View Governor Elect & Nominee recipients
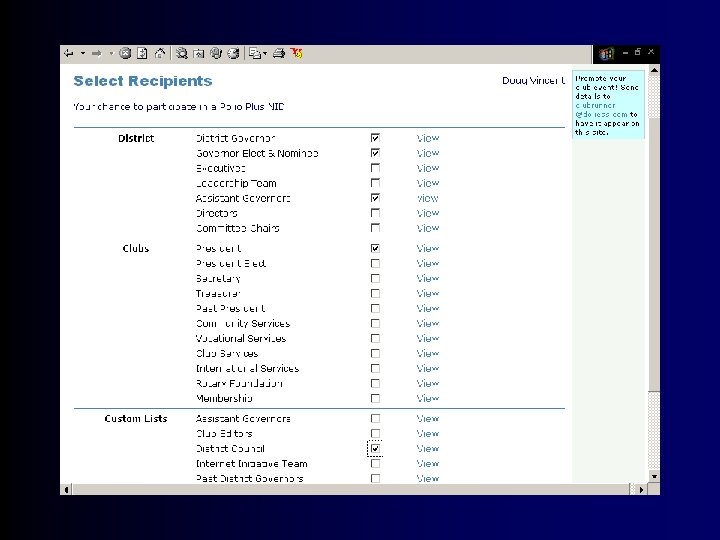The height and width of the screenshot is (540, 720). click(x=428, y=153)
